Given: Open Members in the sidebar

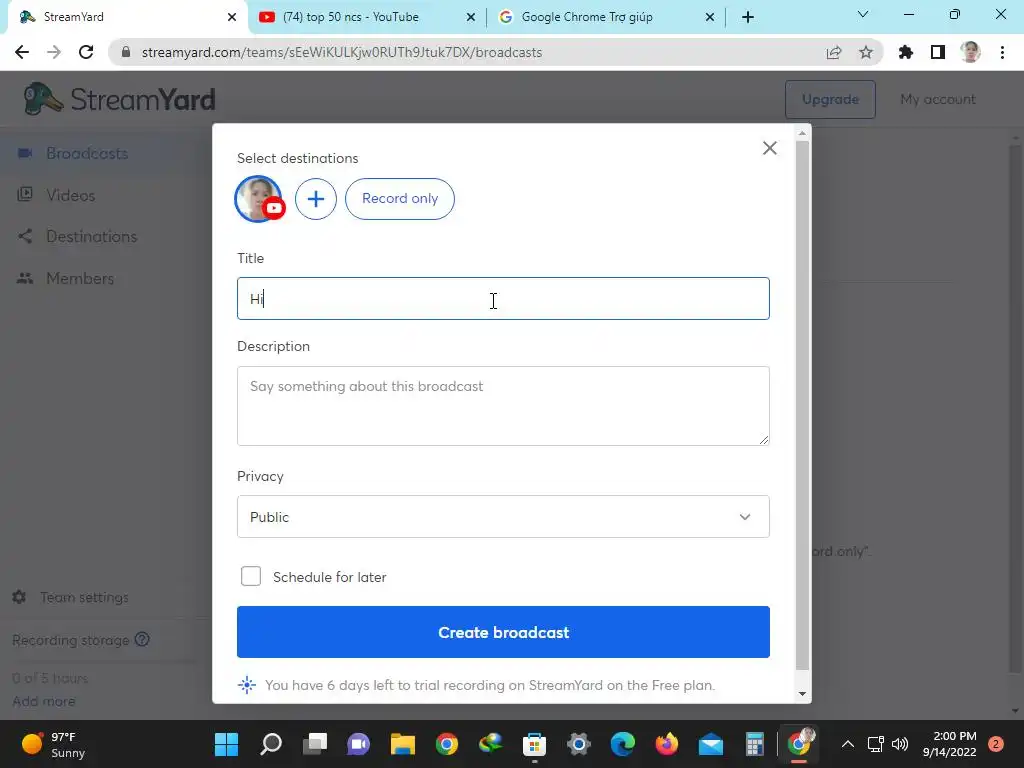Looking at the screenshot, I should tap(80, 278).
